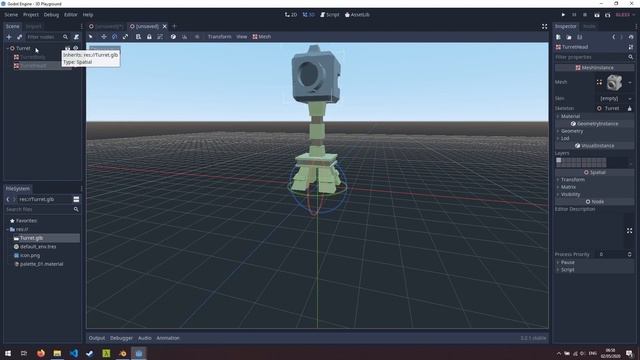
Task: Attach a script to the selected node
Action: (x=76, y=37)
